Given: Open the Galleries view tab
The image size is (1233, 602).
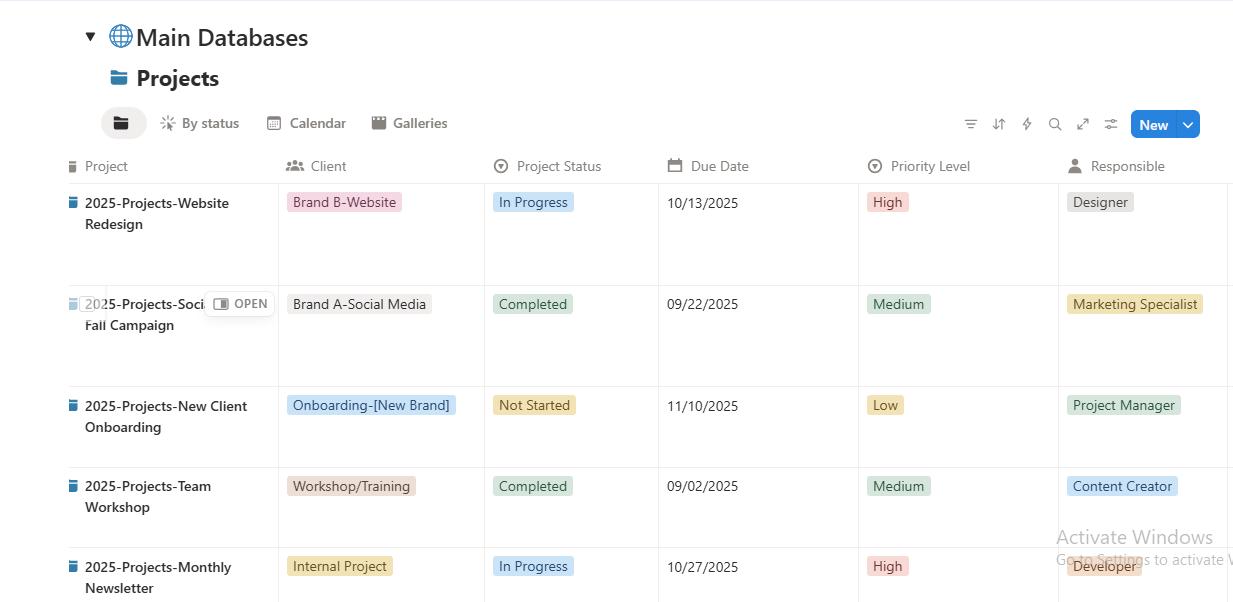Looking at the screenshot, I should tap(409, 123).
